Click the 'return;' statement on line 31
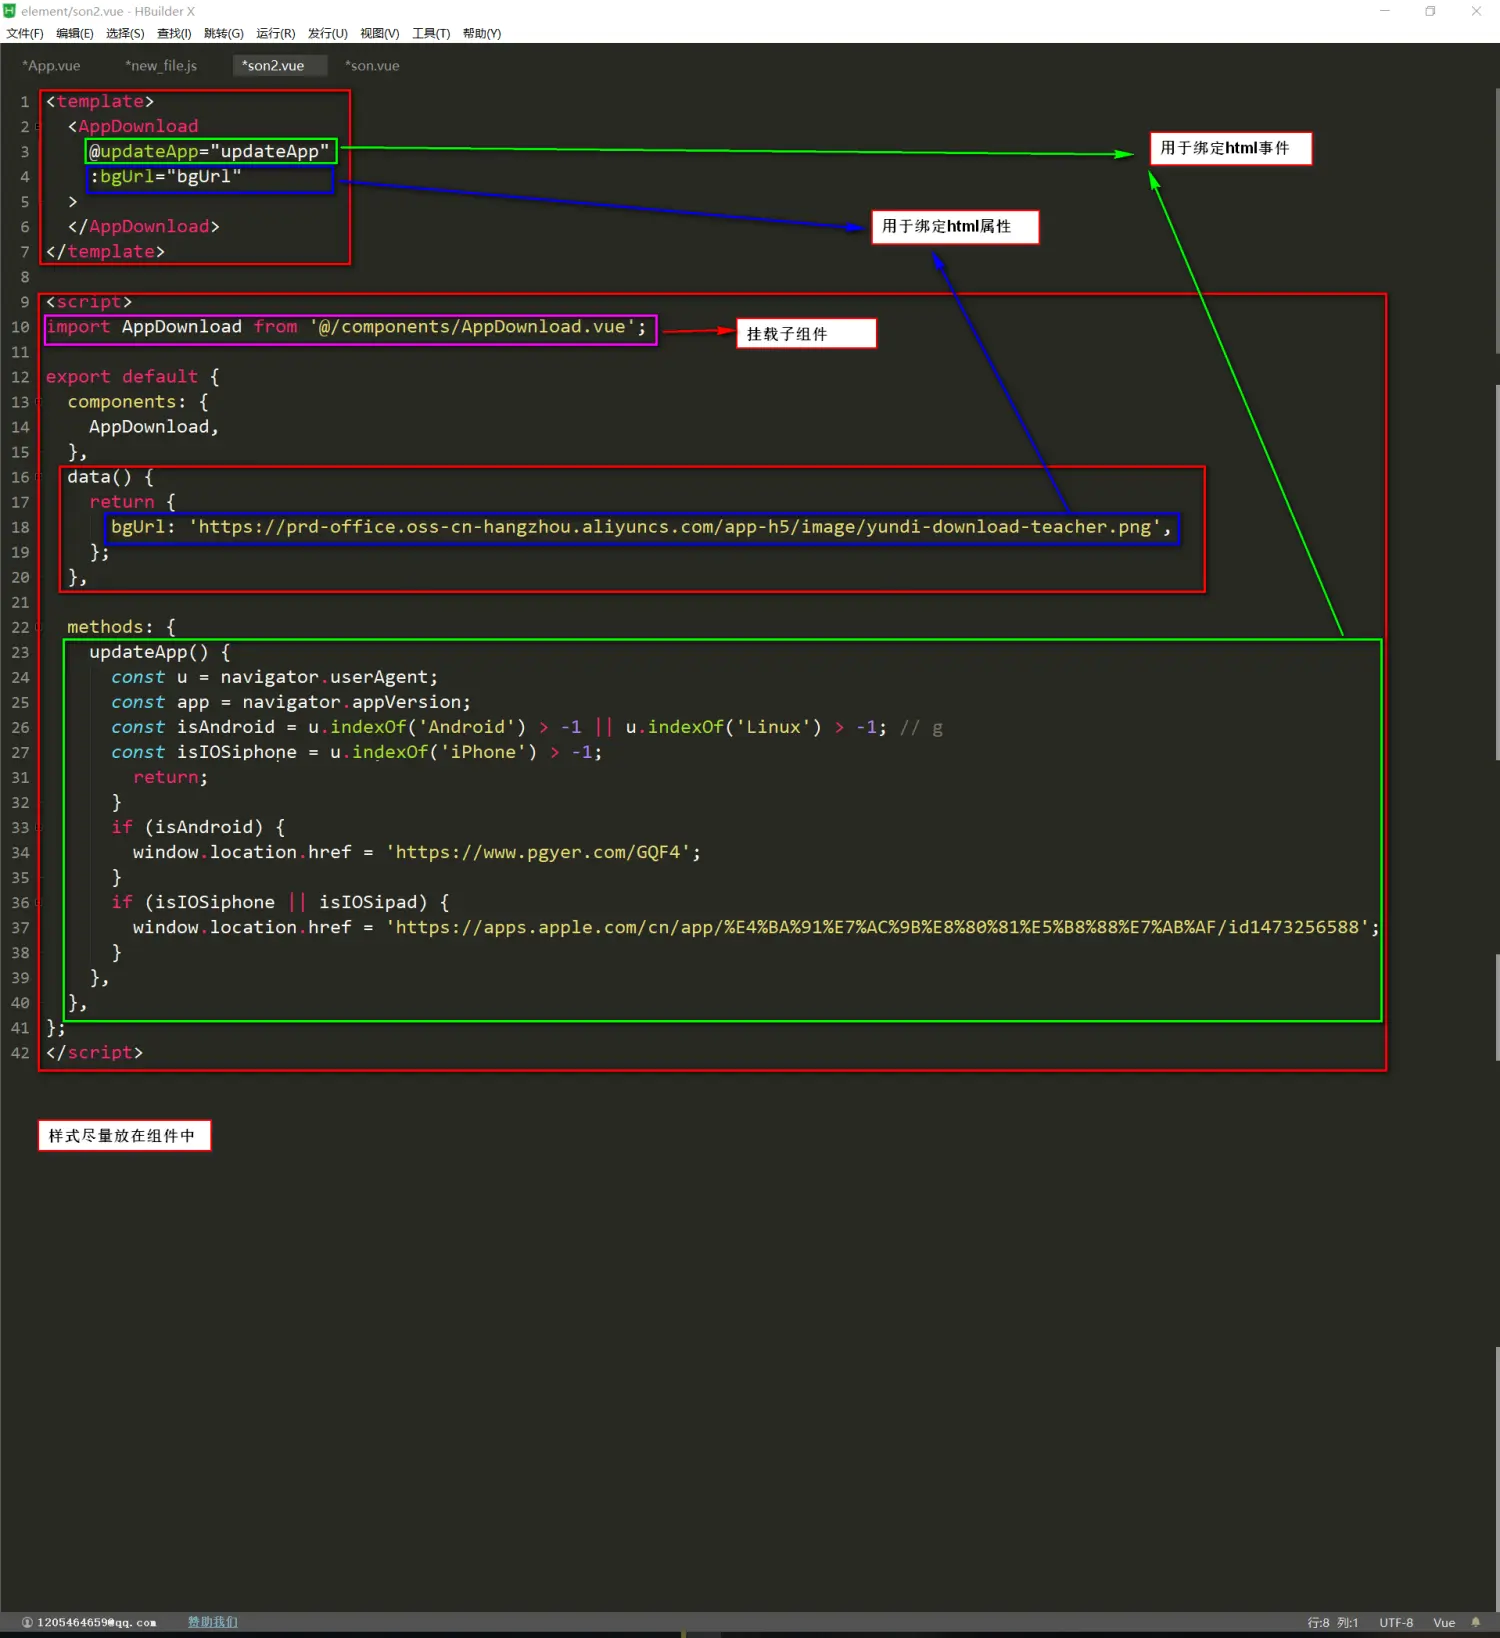The height and width of the screenshot is (1638, 1500). coord(171,777)
